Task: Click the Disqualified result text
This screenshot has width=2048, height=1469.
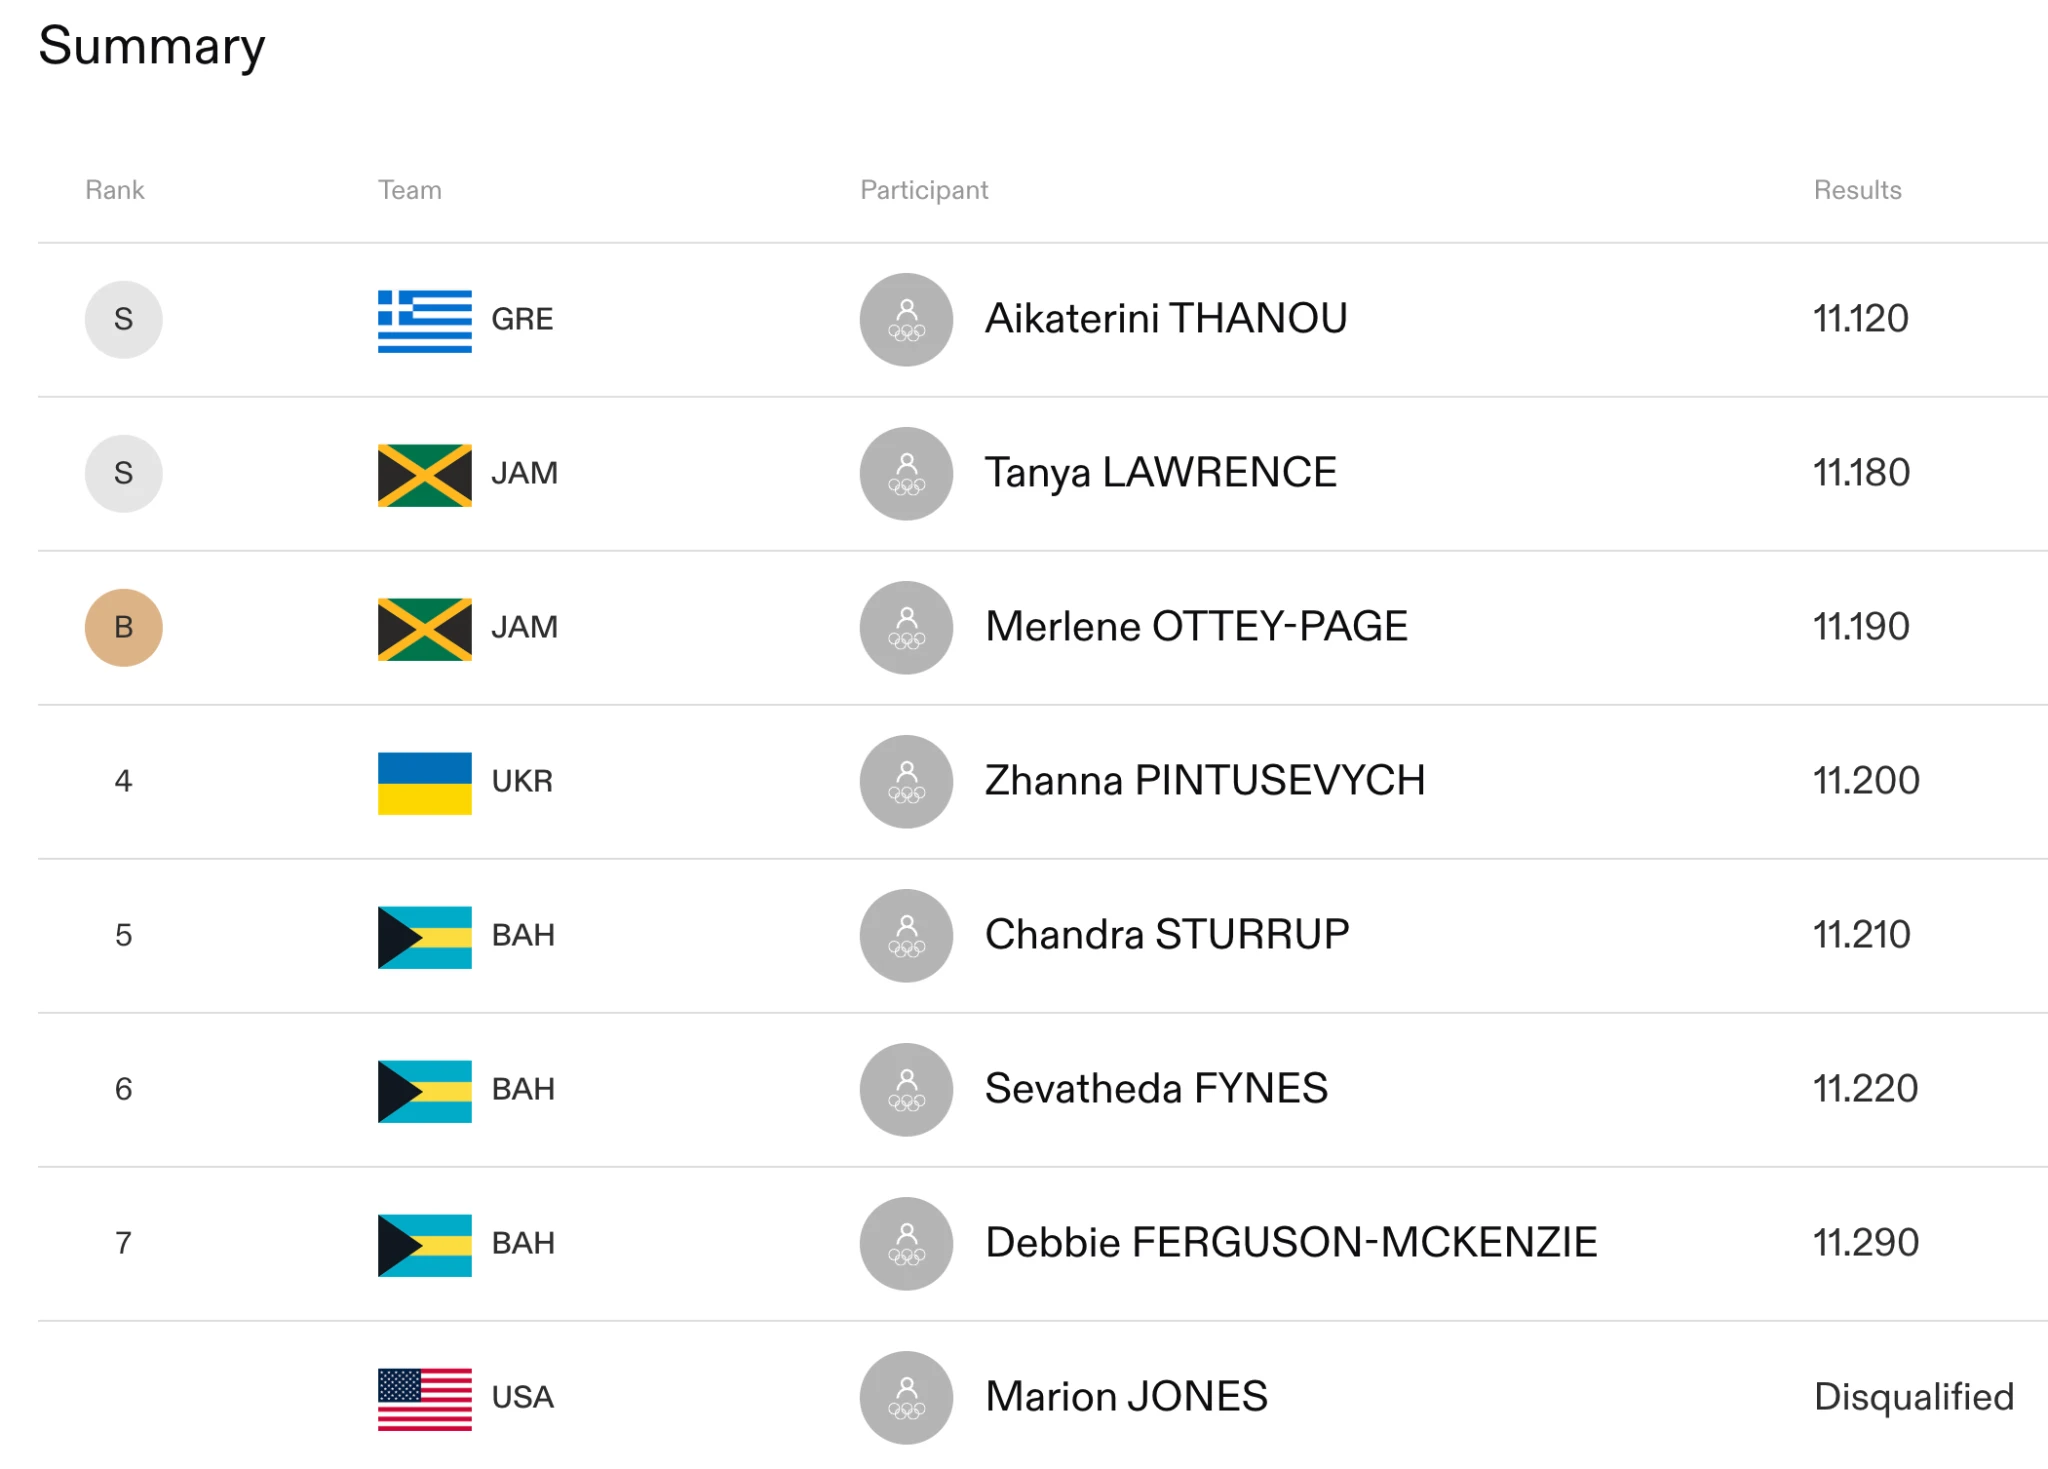Action: pos(1913,1398)
